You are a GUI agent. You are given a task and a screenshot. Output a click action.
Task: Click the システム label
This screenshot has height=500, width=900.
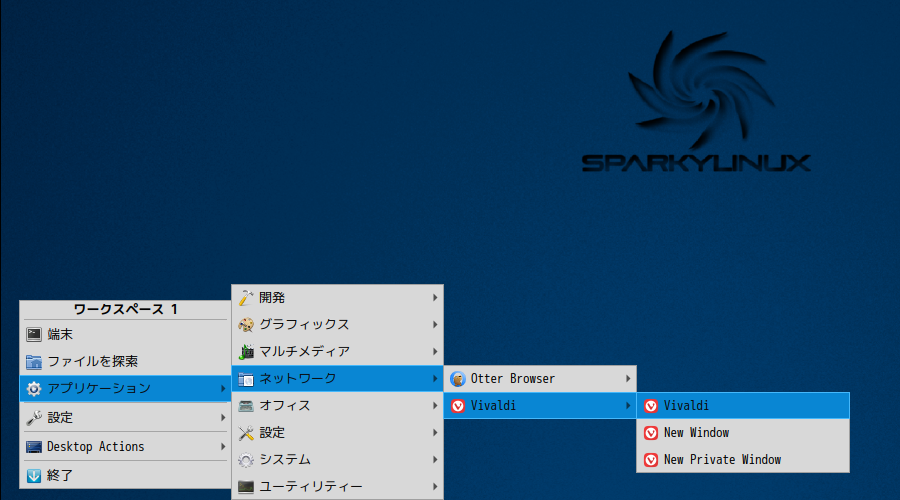click(x=285, y=460)
